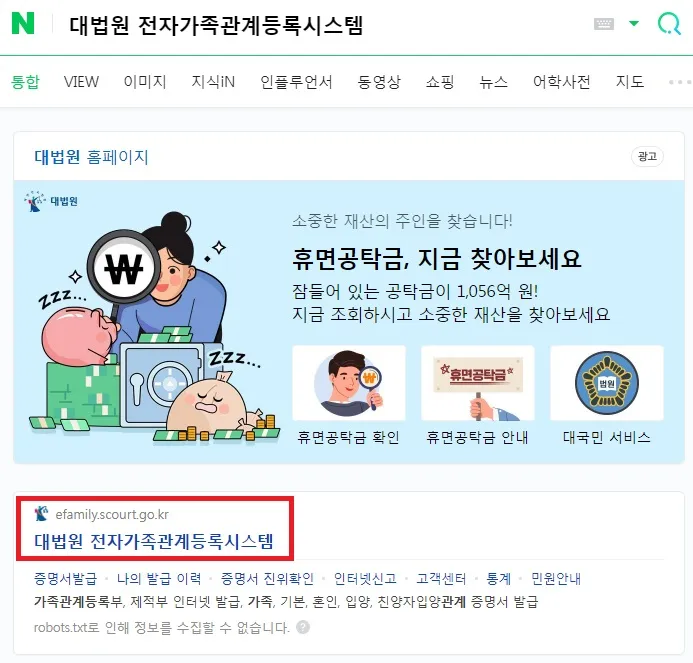This screenshot has height=663, width=693.
Task: Open the on-screen keyboard icon
Action: tap(603, 23)
